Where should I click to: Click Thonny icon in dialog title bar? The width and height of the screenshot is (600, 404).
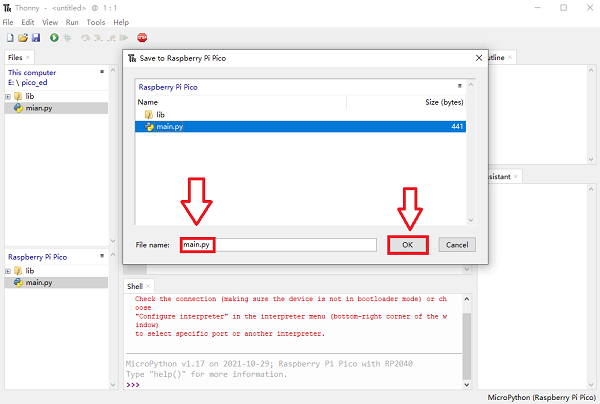coord(132,58)
